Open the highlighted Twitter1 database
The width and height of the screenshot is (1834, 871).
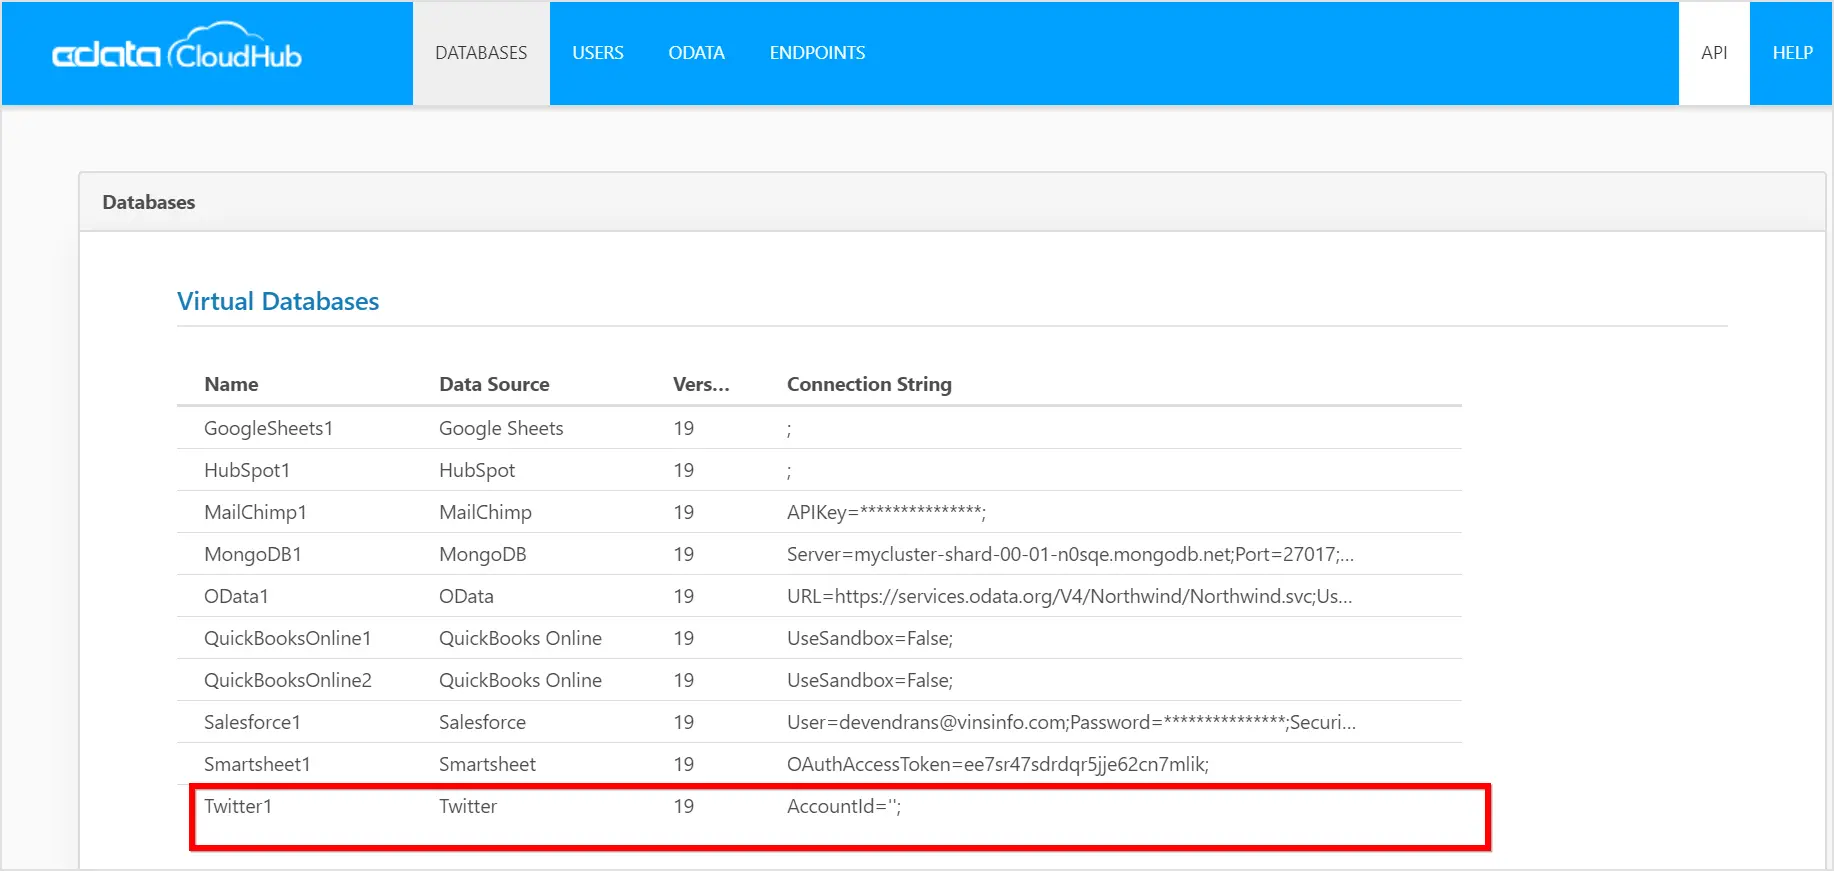tap(238, 806)
